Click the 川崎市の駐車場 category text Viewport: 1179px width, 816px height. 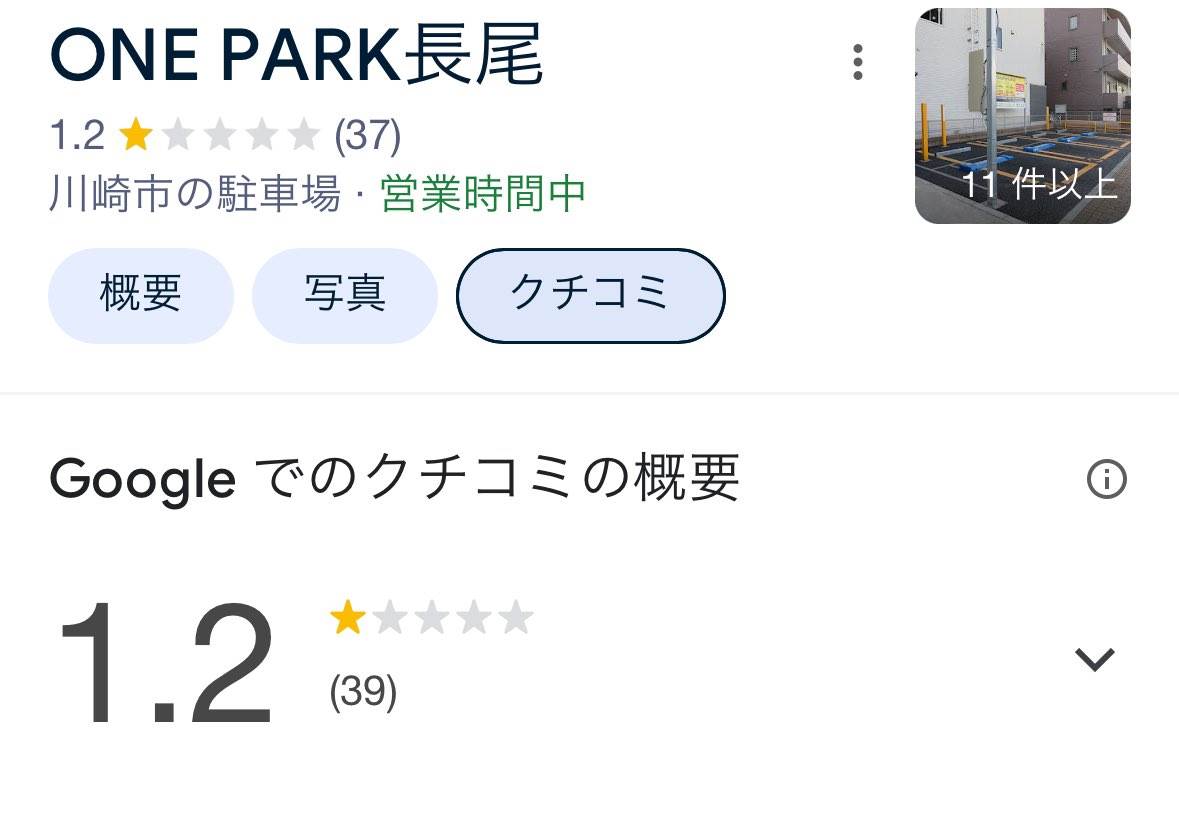(195, 194)
